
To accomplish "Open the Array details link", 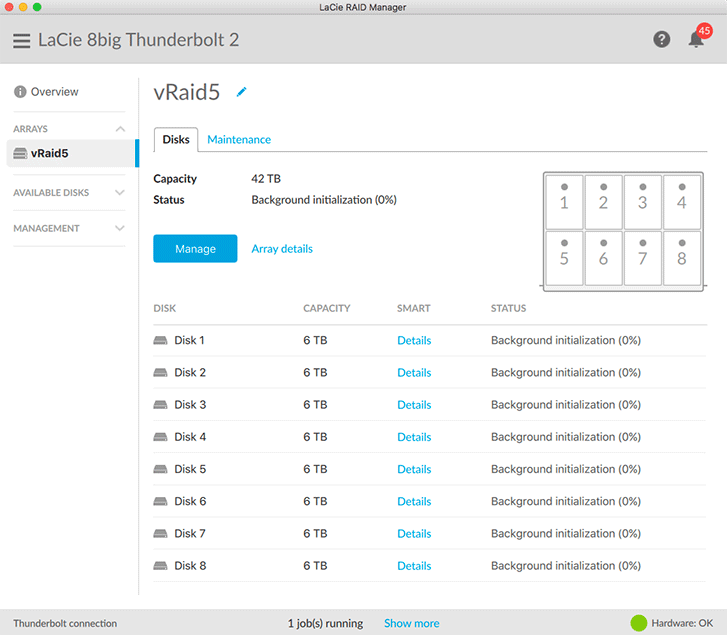I will coord(282,249).
